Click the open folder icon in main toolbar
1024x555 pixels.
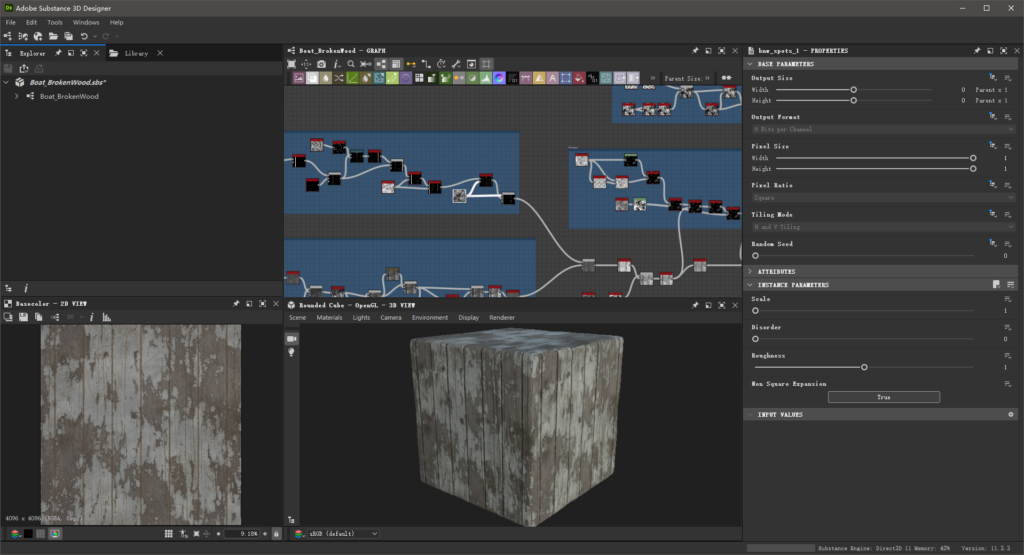53,36
